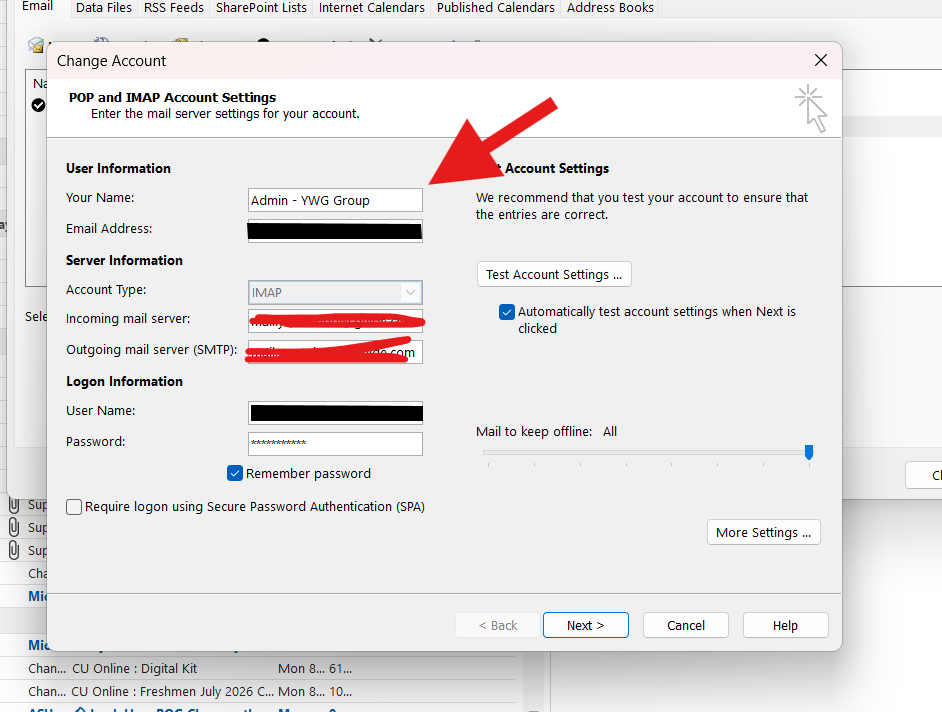This screenshot has height=712, width=942.
Task: Open the RSS Feeds tab
Action: (174, 8)
